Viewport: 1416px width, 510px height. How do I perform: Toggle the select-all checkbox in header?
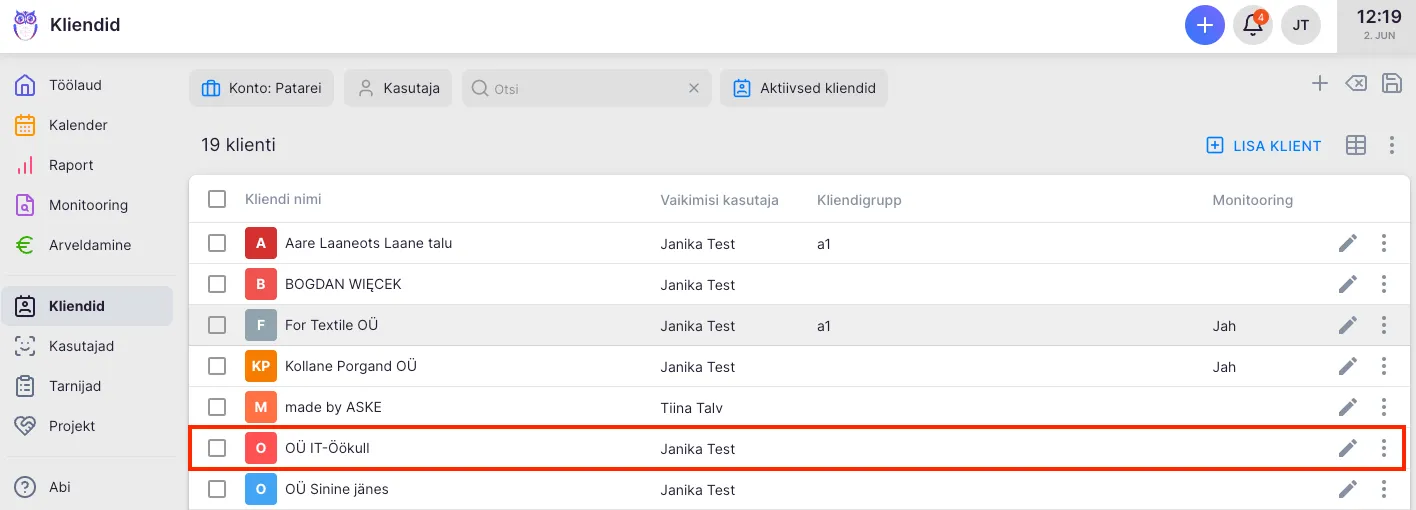pos(217,199)
